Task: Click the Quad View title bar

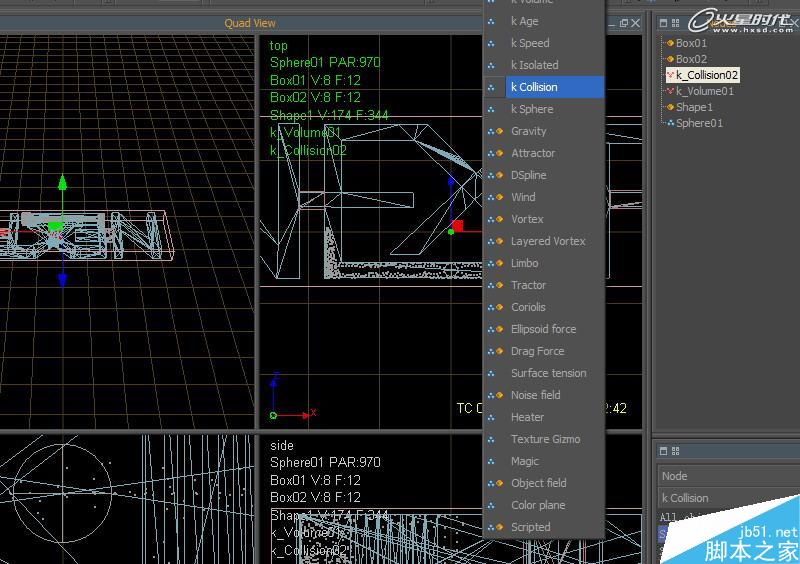Action: [x=250, y=23]
